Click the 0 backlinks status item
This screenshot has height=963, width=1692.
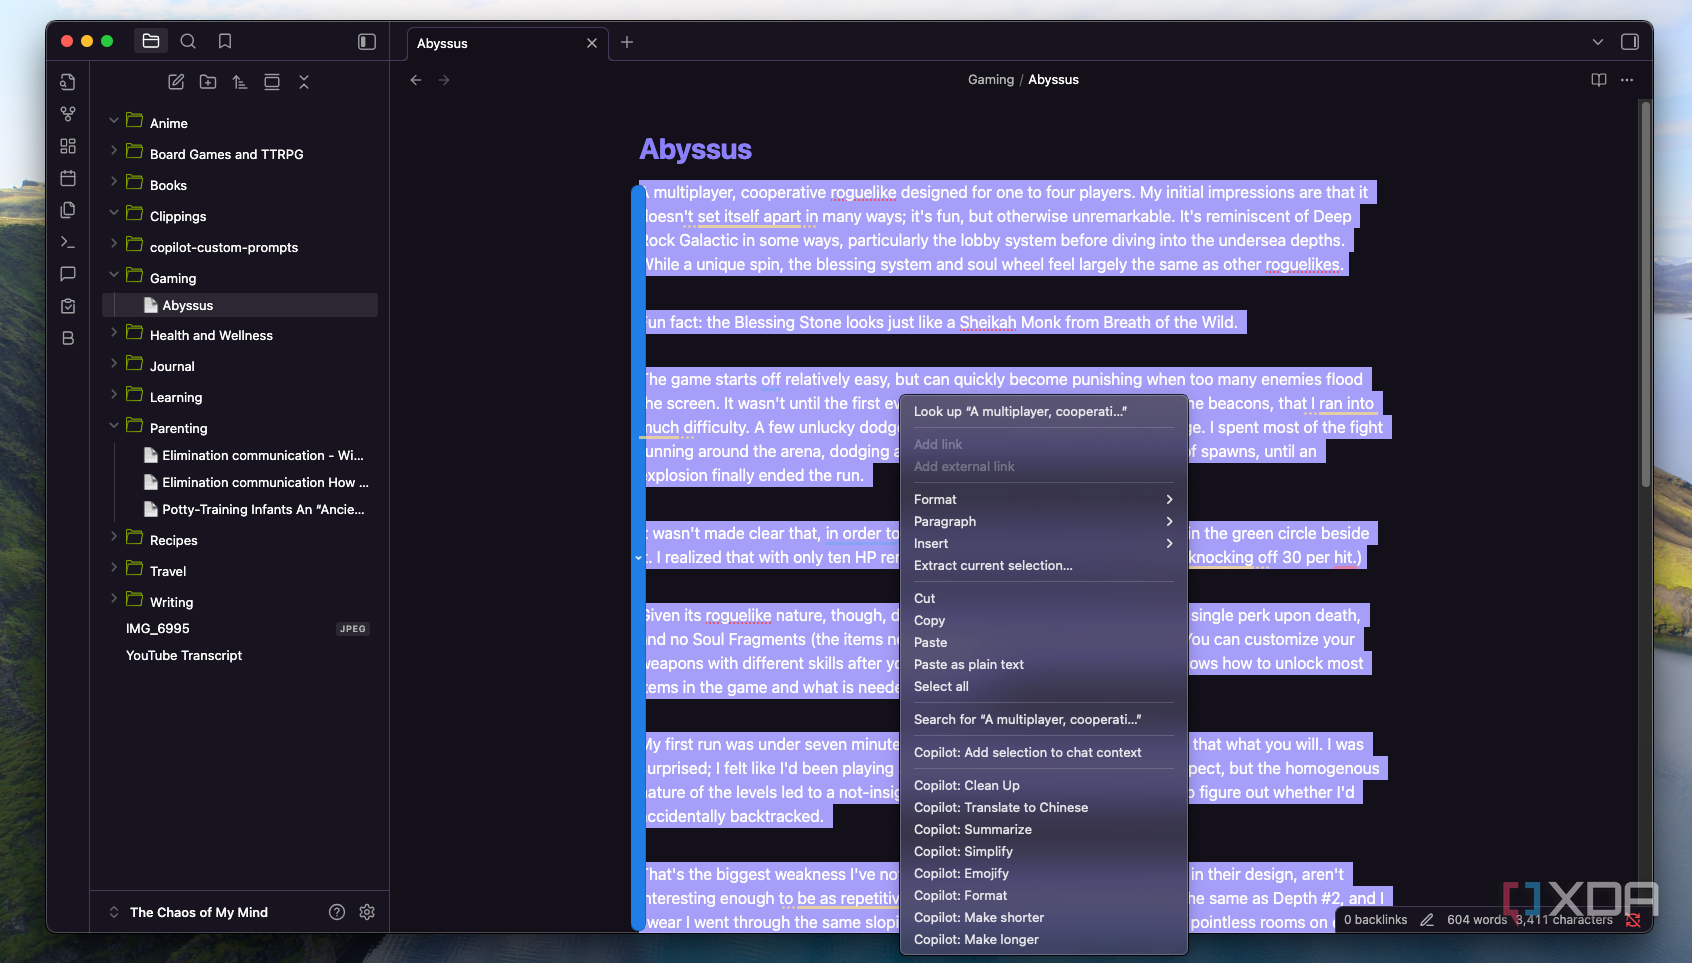[1375, 920]
